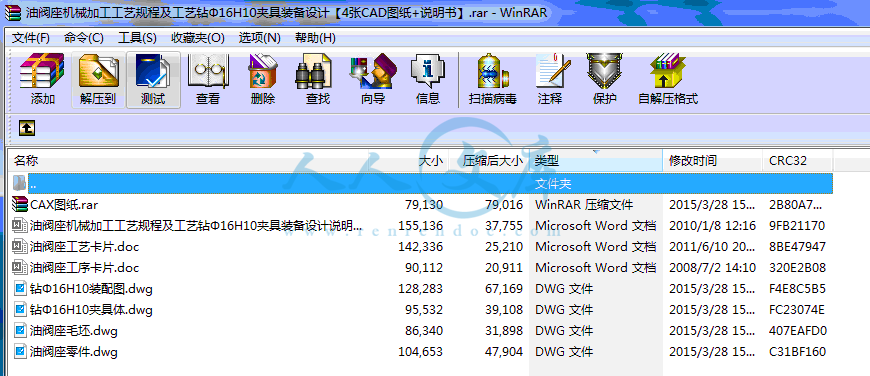Image resolution: width=870 pixels, height=376 pixels.
Task: Click the 添加 (Add) toolbar icon
Action: click(x=42, y=71)
